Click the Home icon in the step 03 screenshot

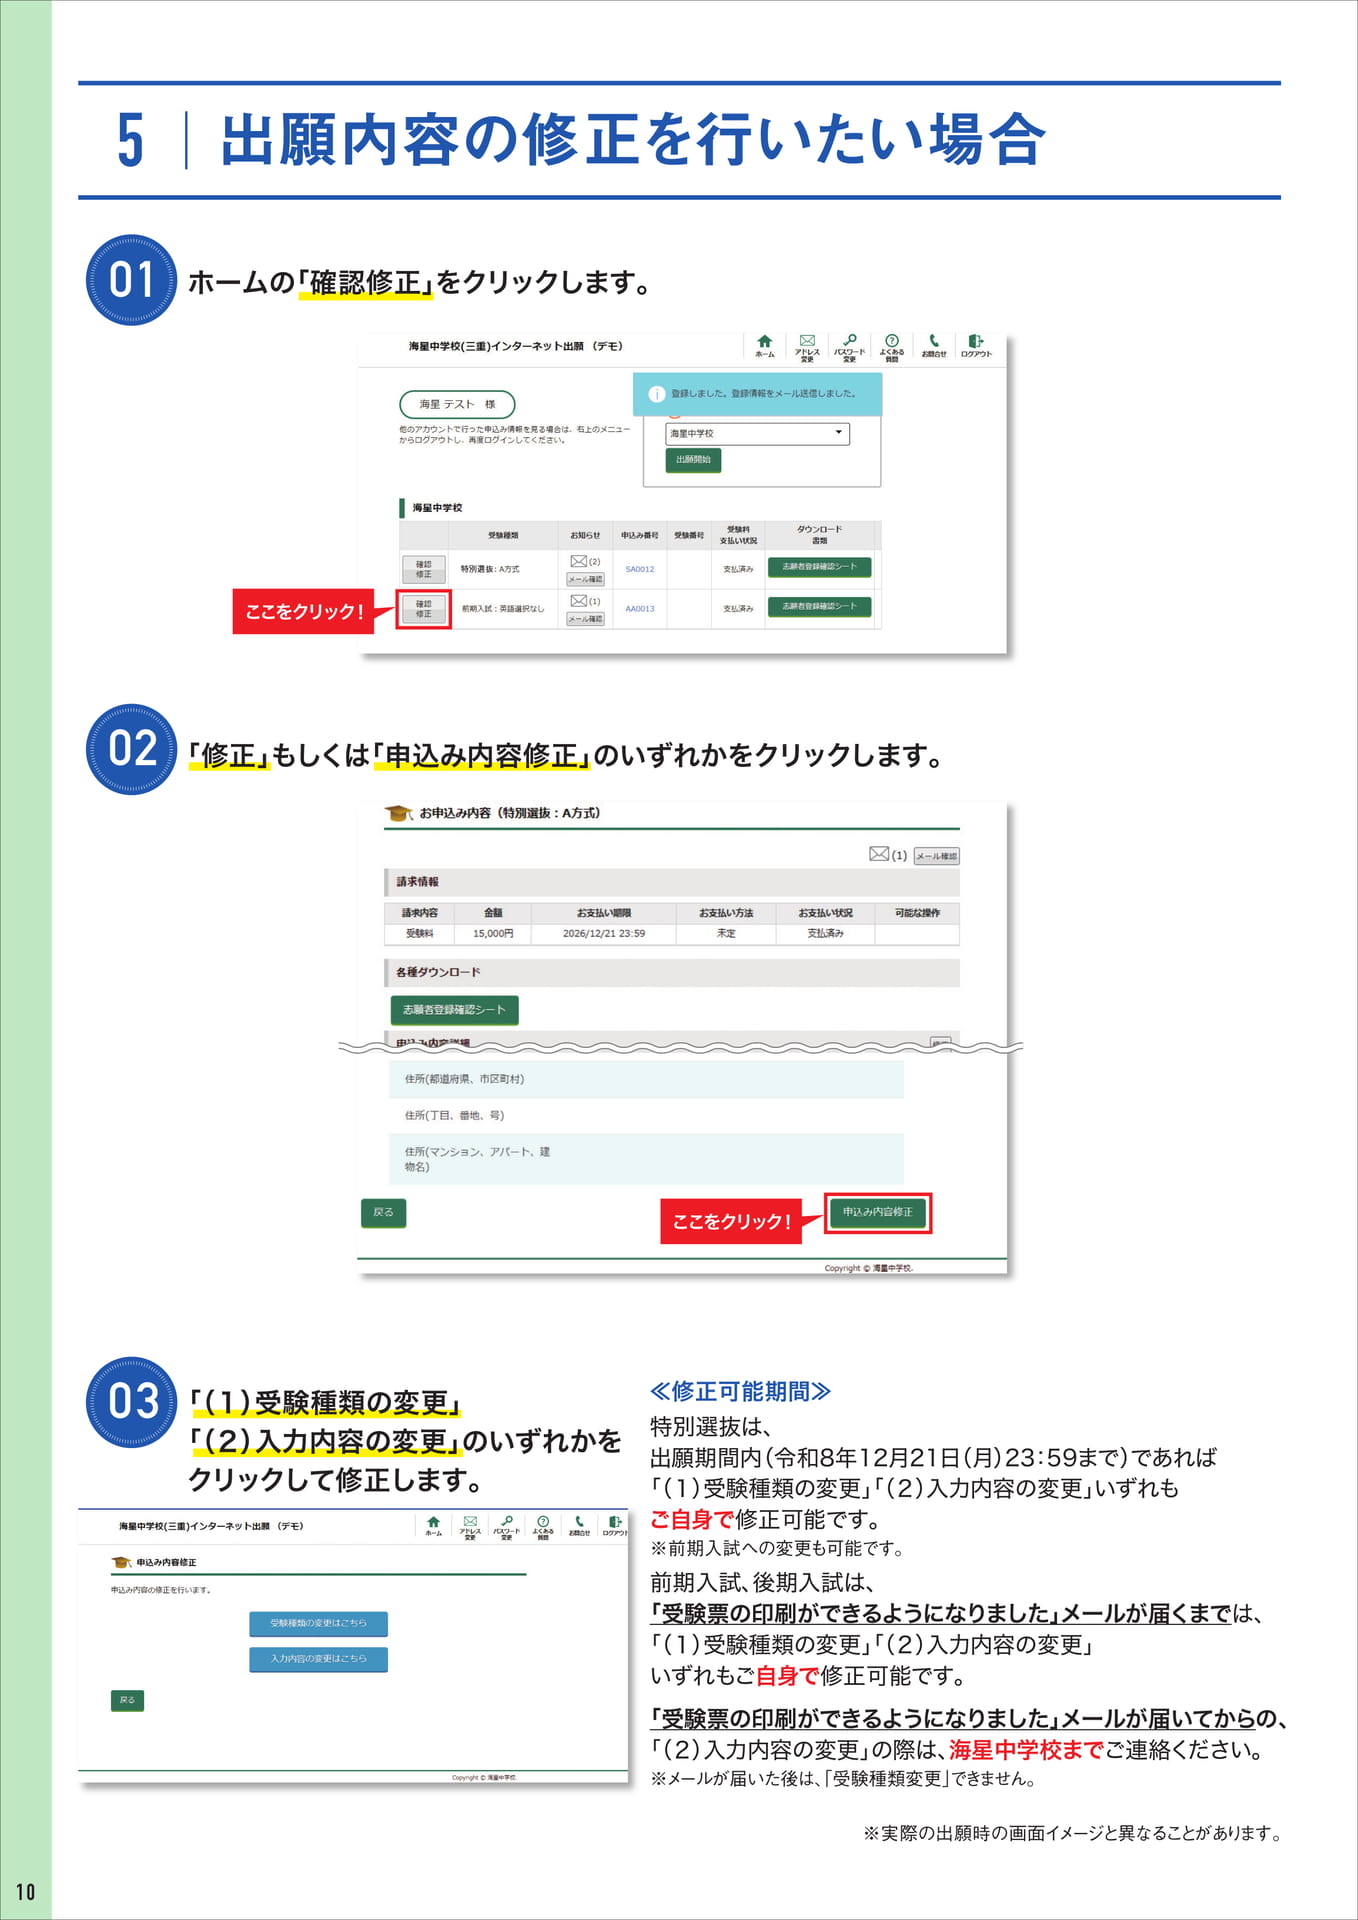pos(433,1521)
